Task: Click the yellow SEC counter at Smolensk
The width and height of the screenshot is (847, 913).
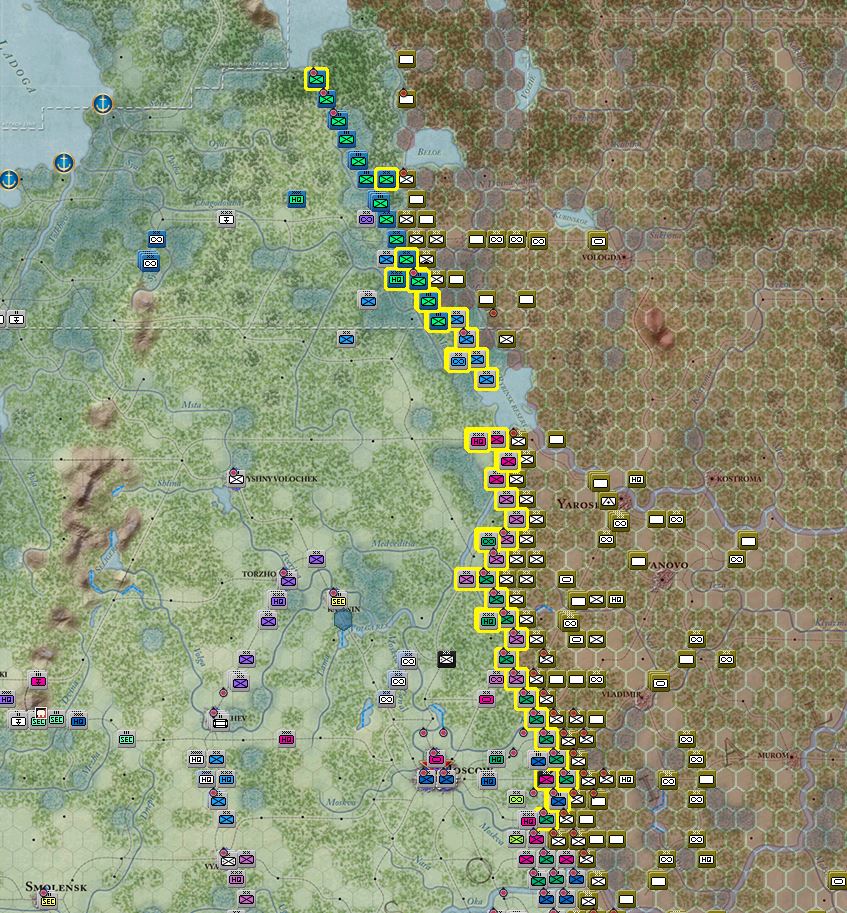Action: (x=48, y=901)
